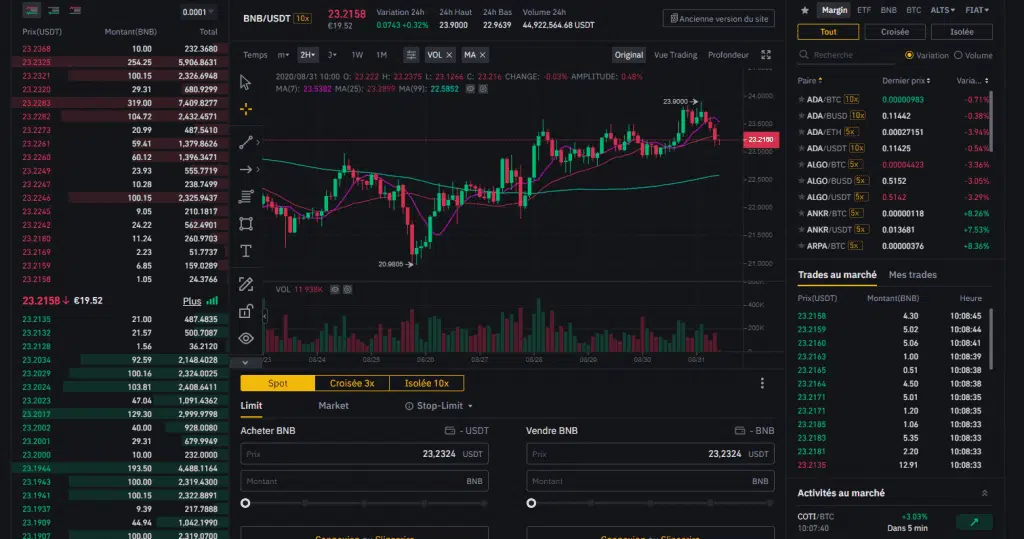Hide MA indicator via eye icon
The width and height of the screenshot is (1024, 539).
pyautogui.click(x=470, y=89)
